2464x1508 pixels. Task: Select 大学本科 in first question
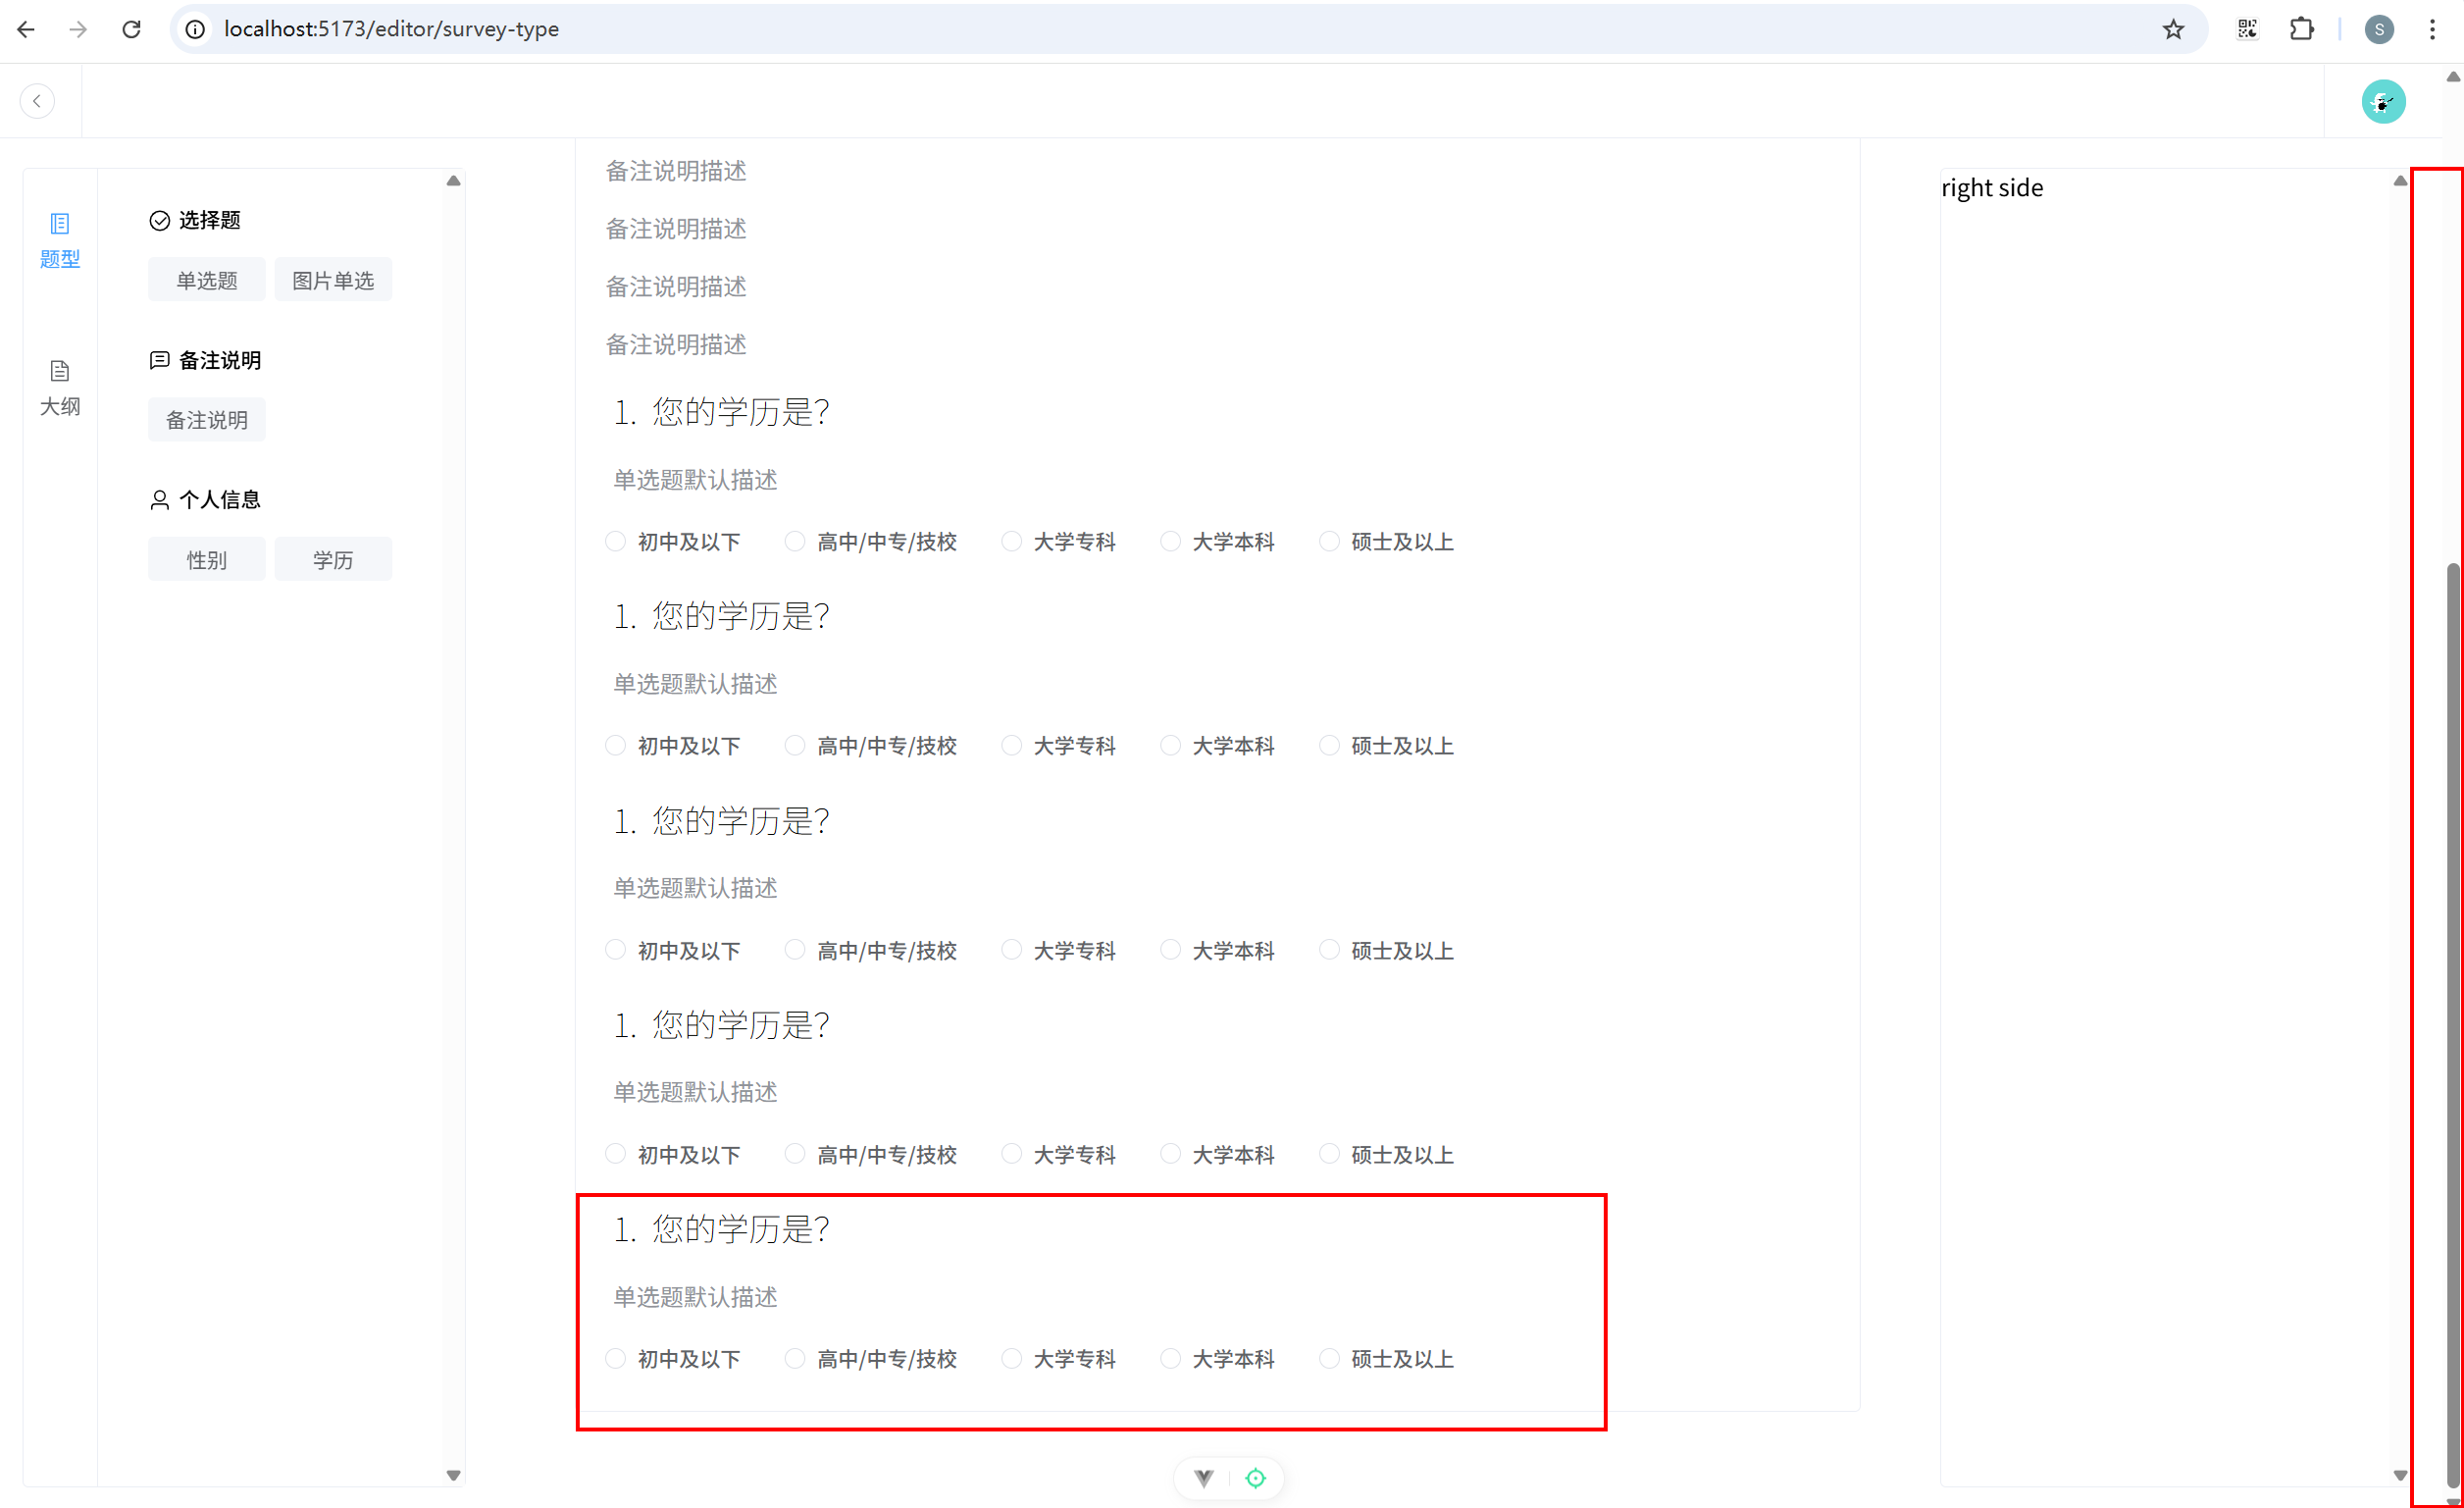(1170, 542)
